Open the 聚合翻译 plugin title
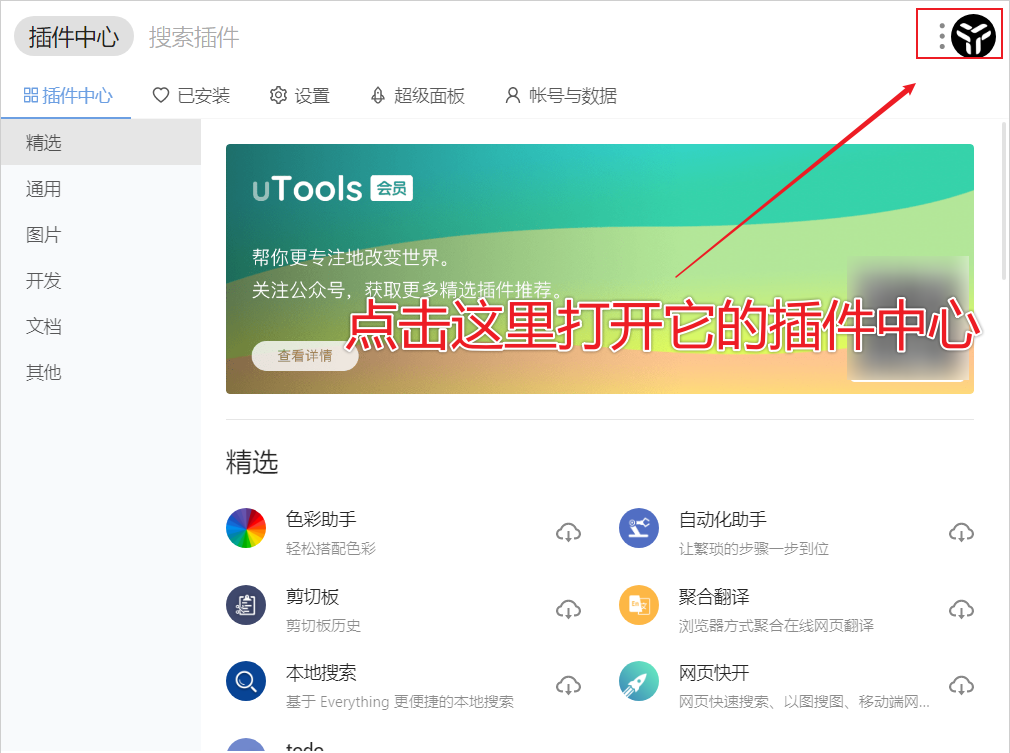The width and height of the screenshot is (1010, 753). click(714, 596)
